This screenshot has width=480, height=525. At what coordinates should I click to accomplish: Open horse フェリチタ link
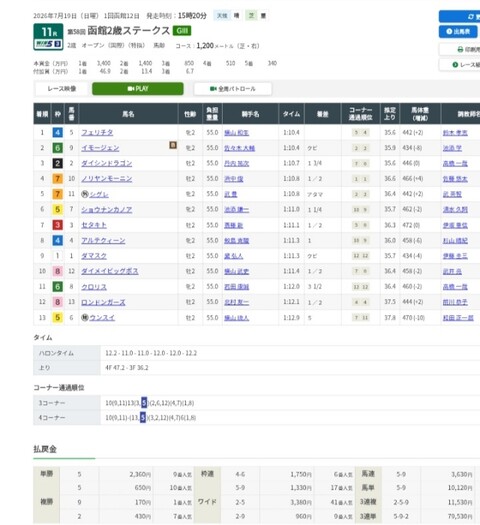97,133
